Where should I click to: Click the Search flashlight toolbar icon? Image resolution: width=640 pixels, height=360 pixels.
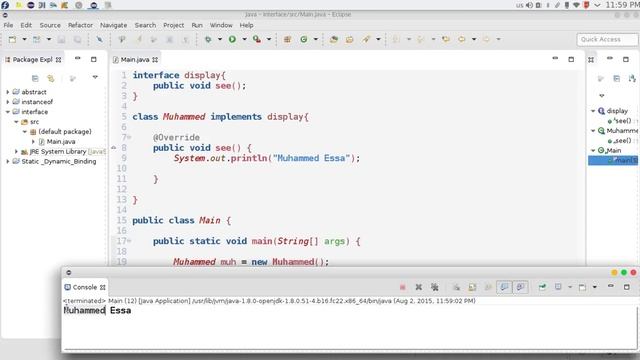point(366,39)
